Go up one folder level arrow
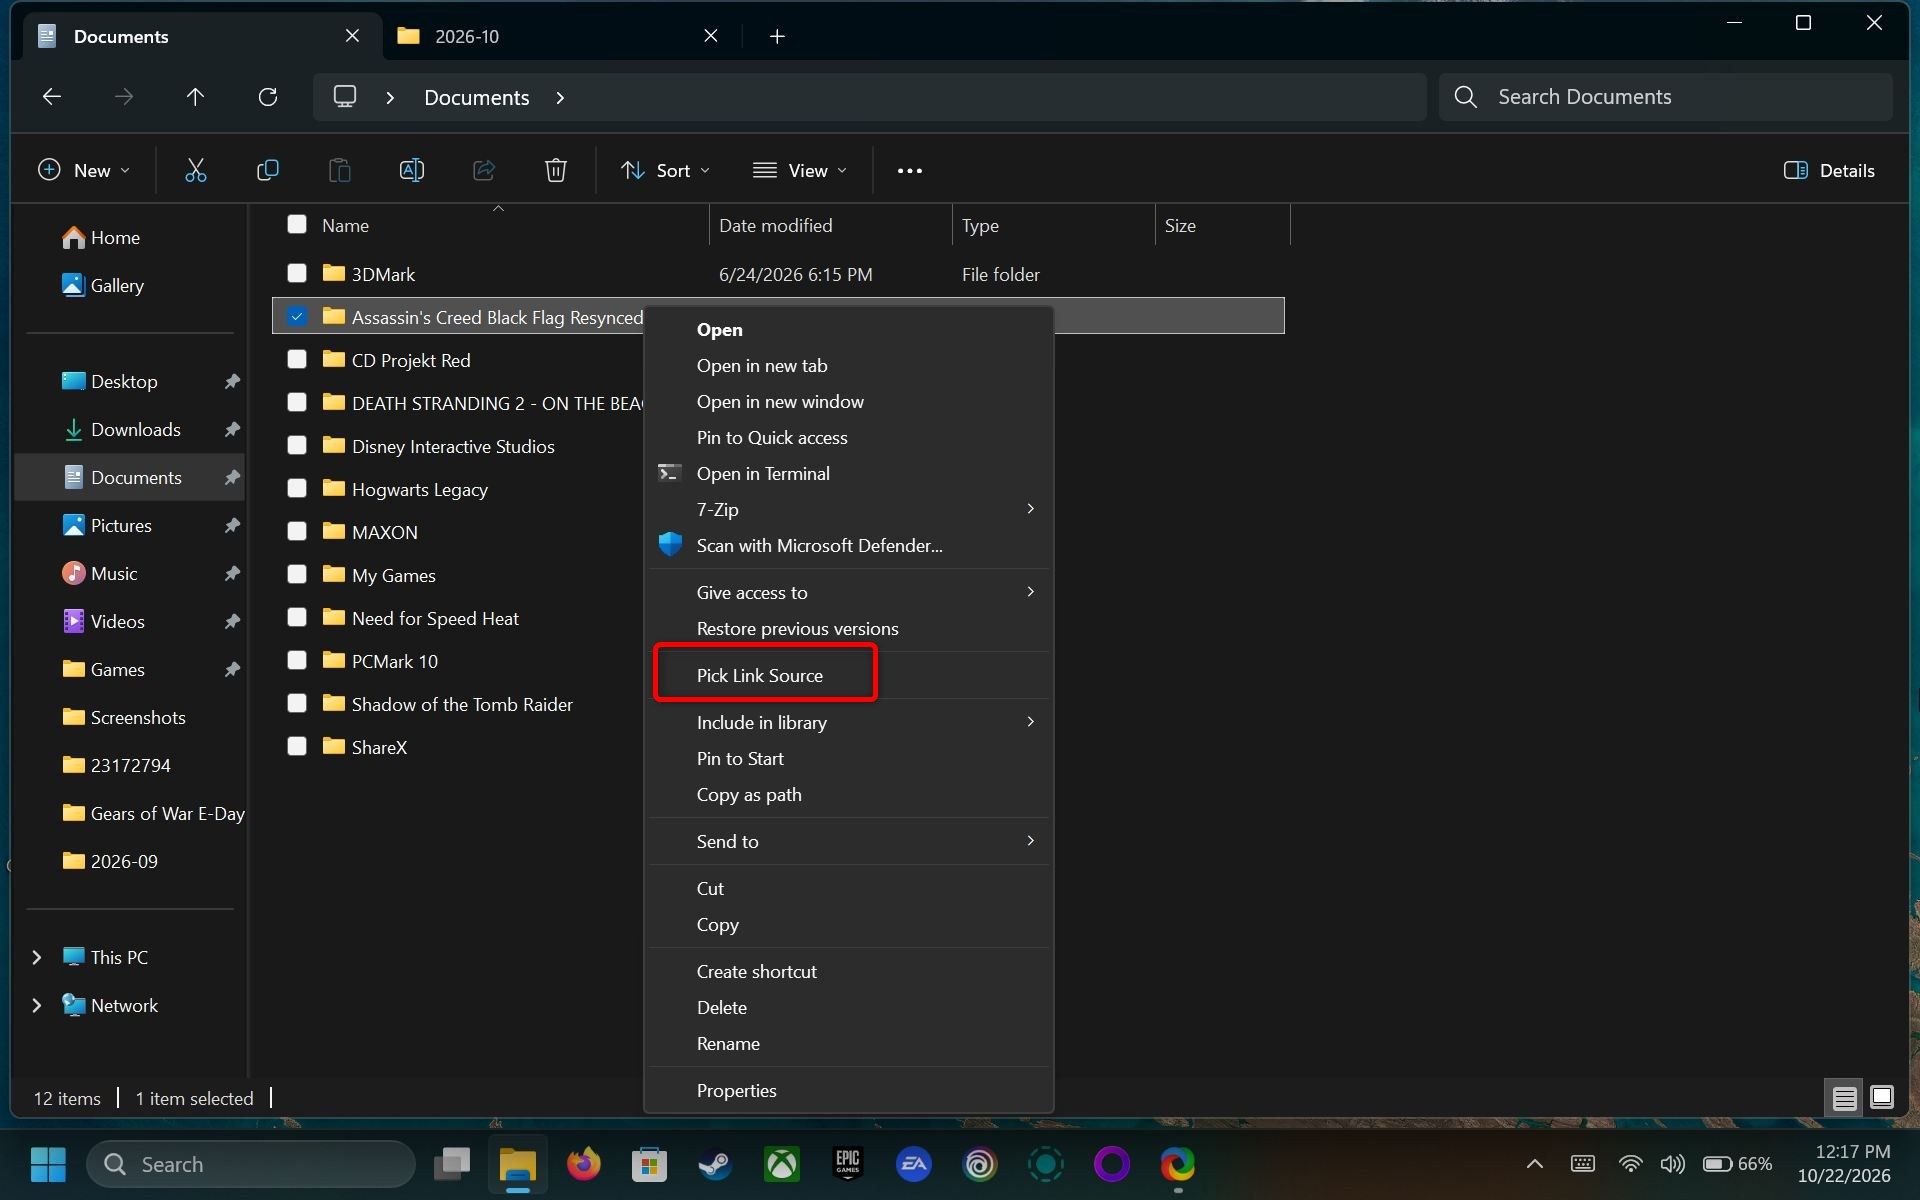The width and height of the screenshot is (1920, 1200). coord(195,97)
